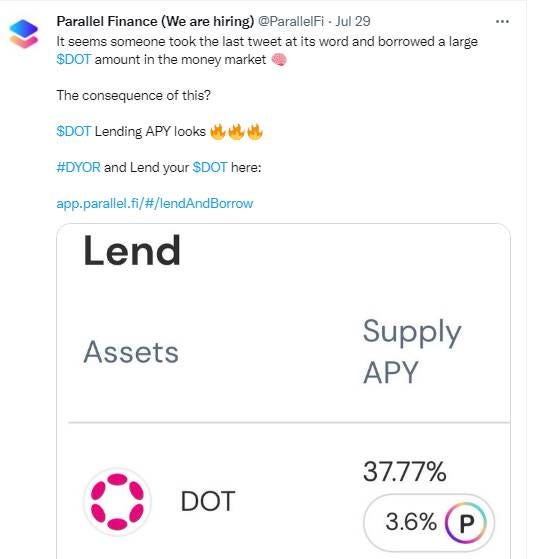Click the 3.6% reward pill badge
Image resolution: width=533 pixels, height=559 pixels.
(429, 523)
